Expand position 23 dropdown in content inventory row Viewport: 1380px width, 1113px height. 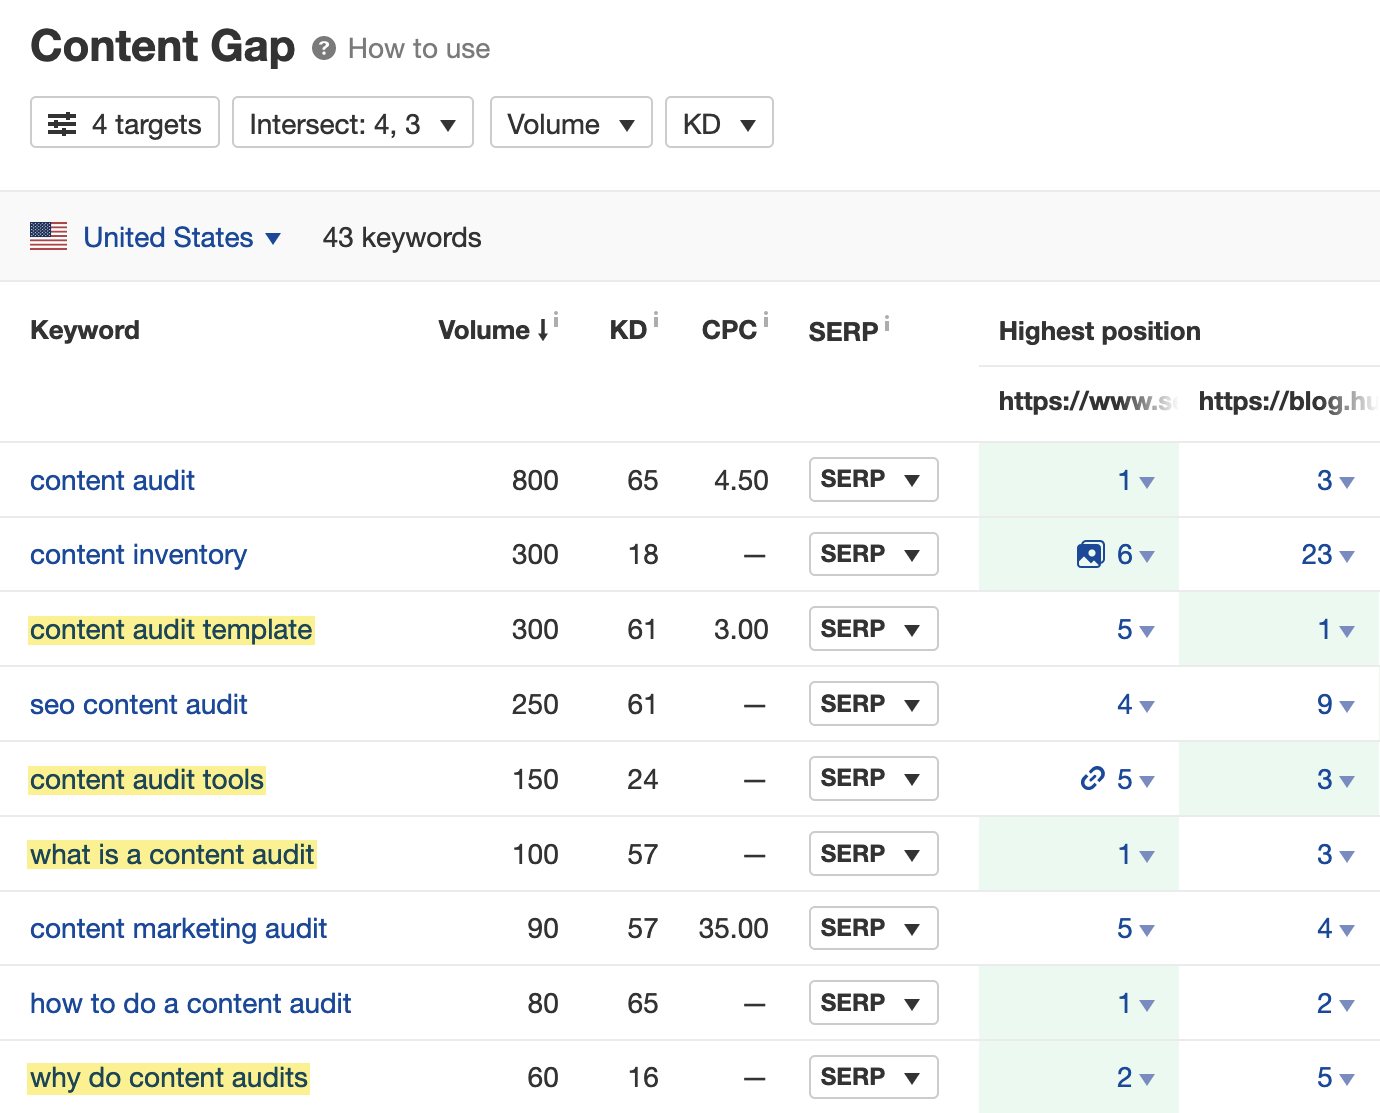pos(1348,554)
